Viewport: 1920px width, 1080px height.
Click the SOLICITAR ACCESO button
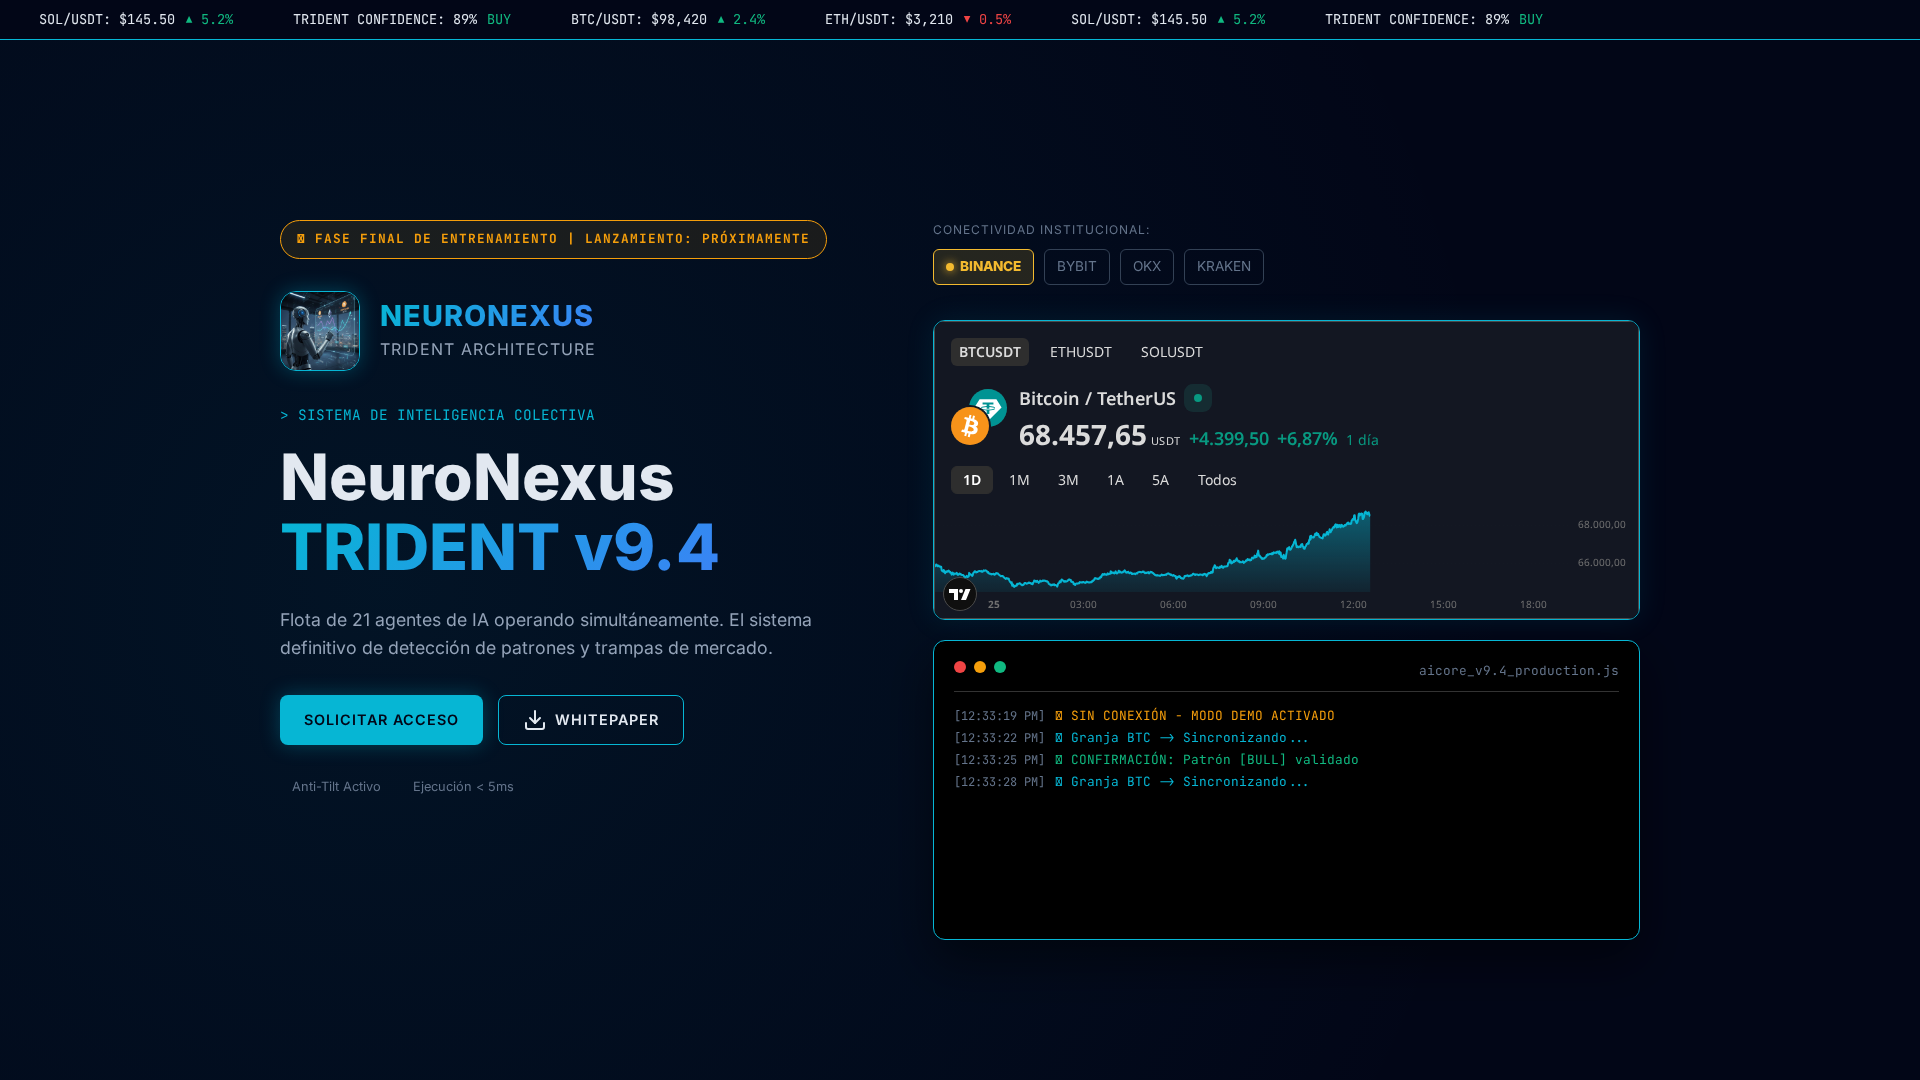pos(381,719)
